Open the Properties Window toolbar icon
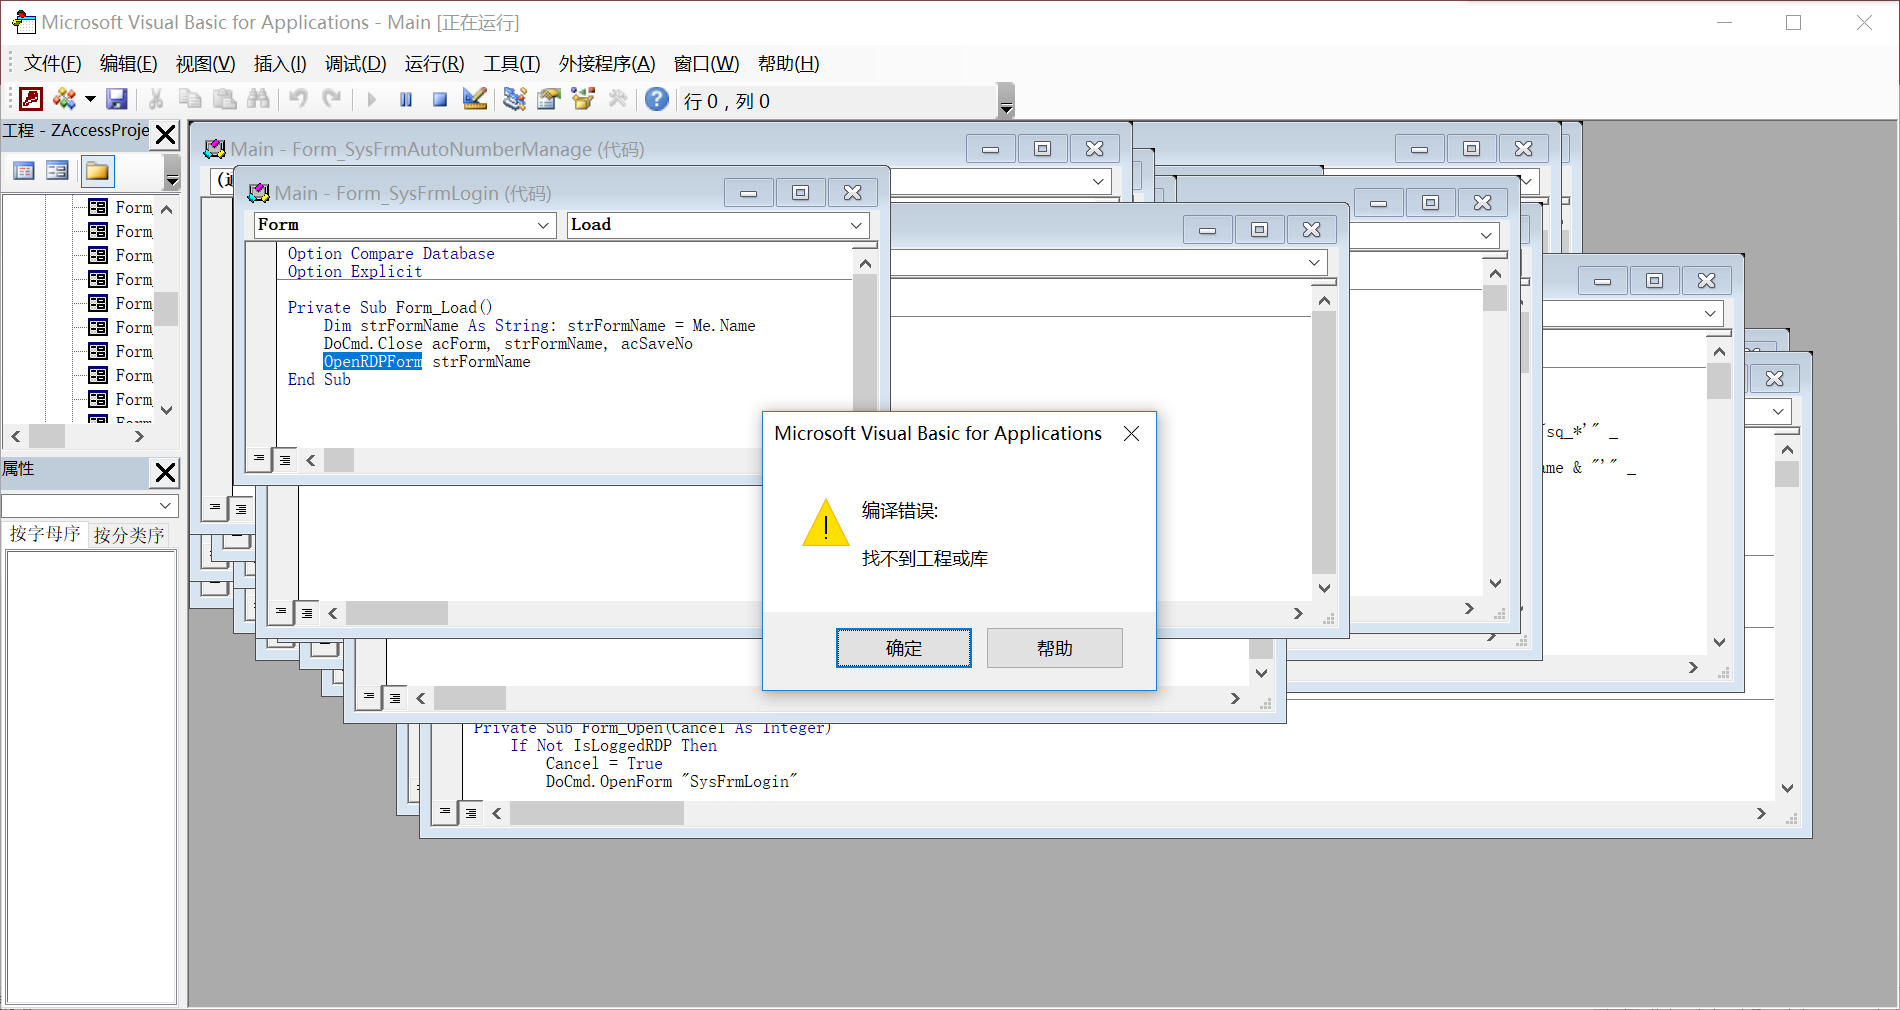 (548, 99)
